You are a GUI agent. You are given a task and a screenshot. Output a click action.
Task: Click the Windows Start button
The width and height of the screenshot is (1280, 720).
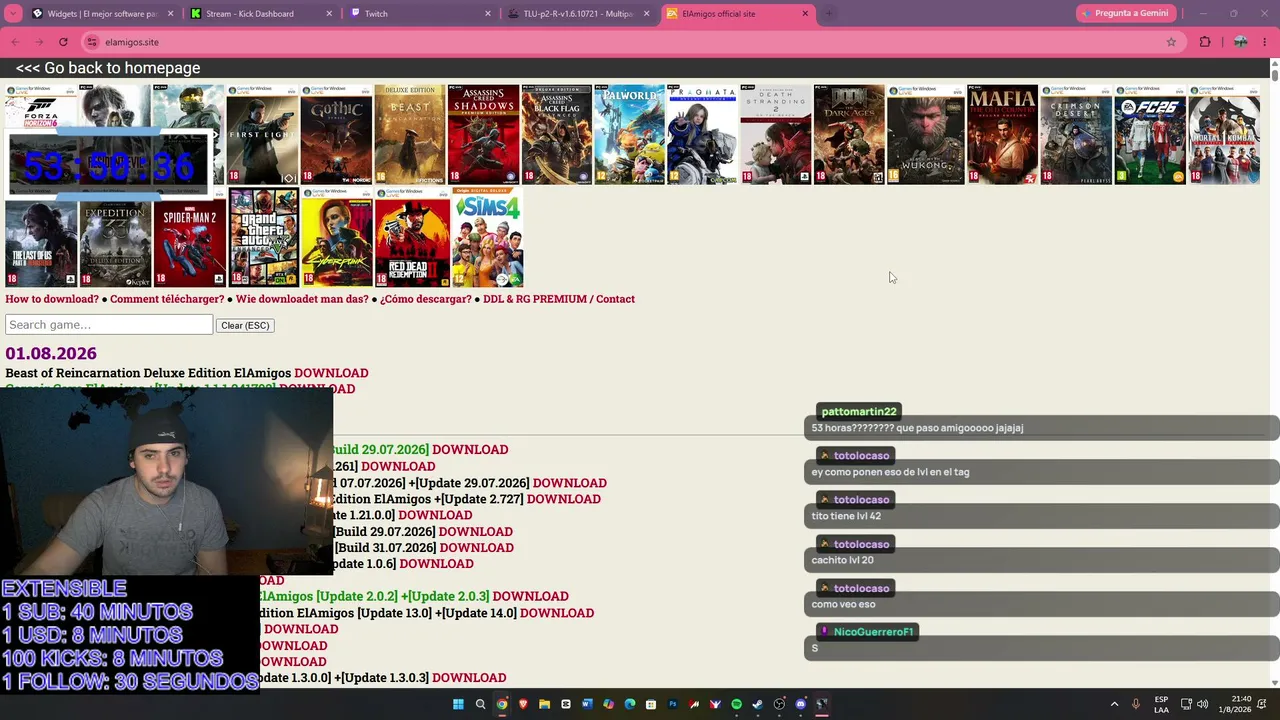458,704
